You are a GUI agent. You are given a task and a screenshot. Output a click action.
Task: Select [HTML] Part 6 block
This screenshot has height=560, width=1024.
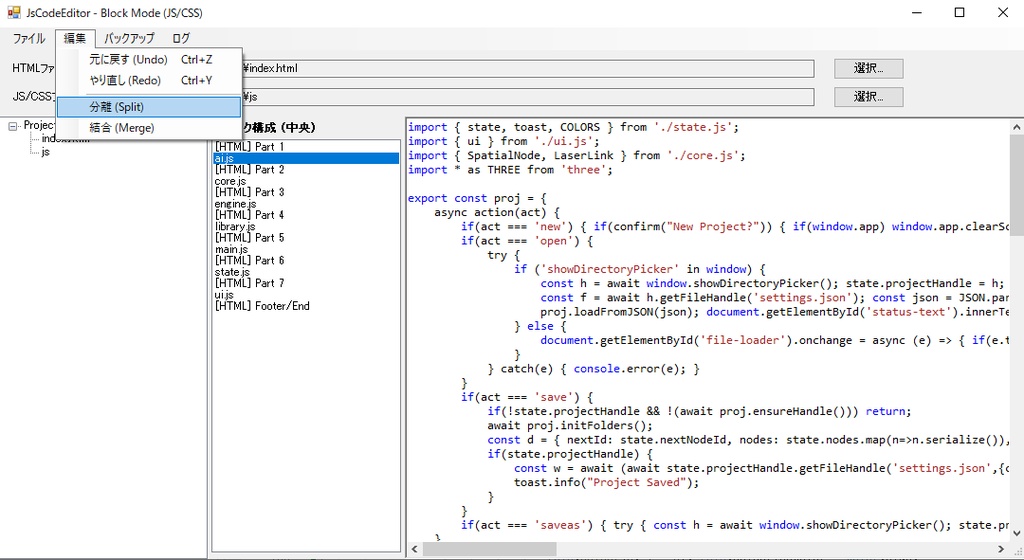pyautogui.click(x=306, y=260)
